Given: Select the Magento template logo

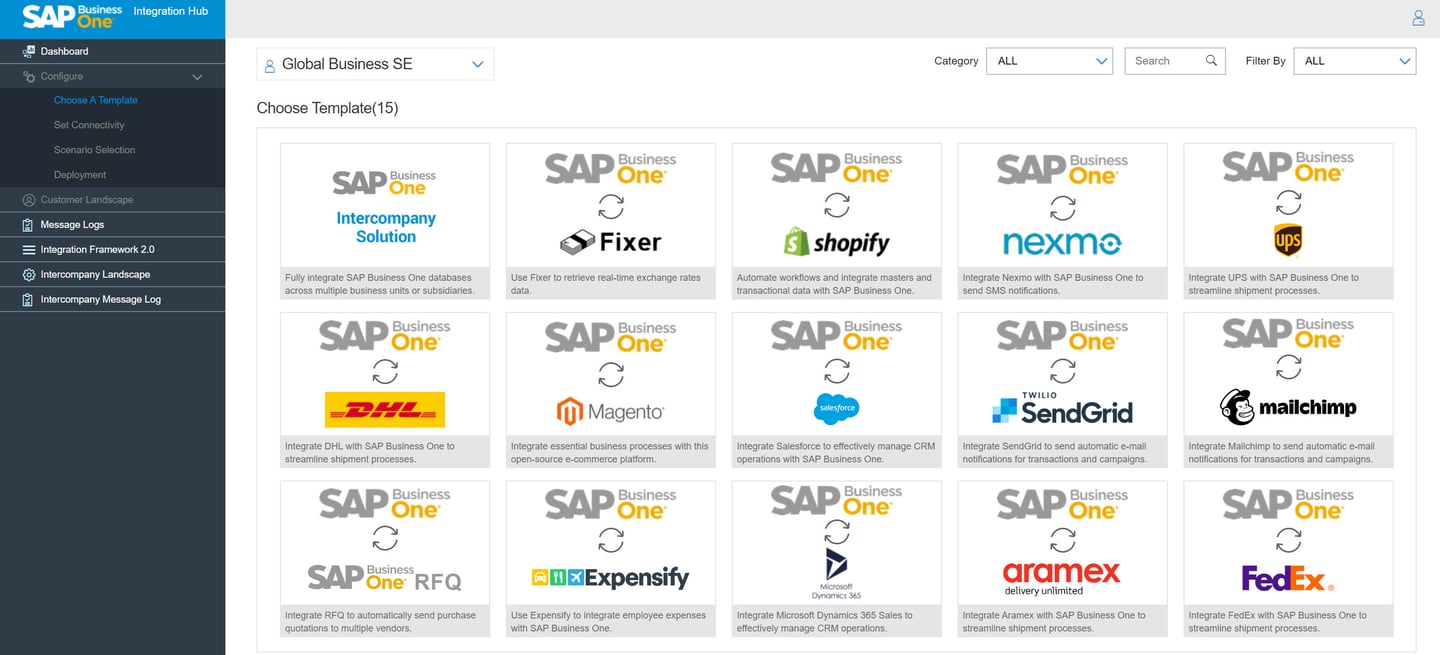Looking at the screenshot, I should pyautogui.click(x=611, y=411).
